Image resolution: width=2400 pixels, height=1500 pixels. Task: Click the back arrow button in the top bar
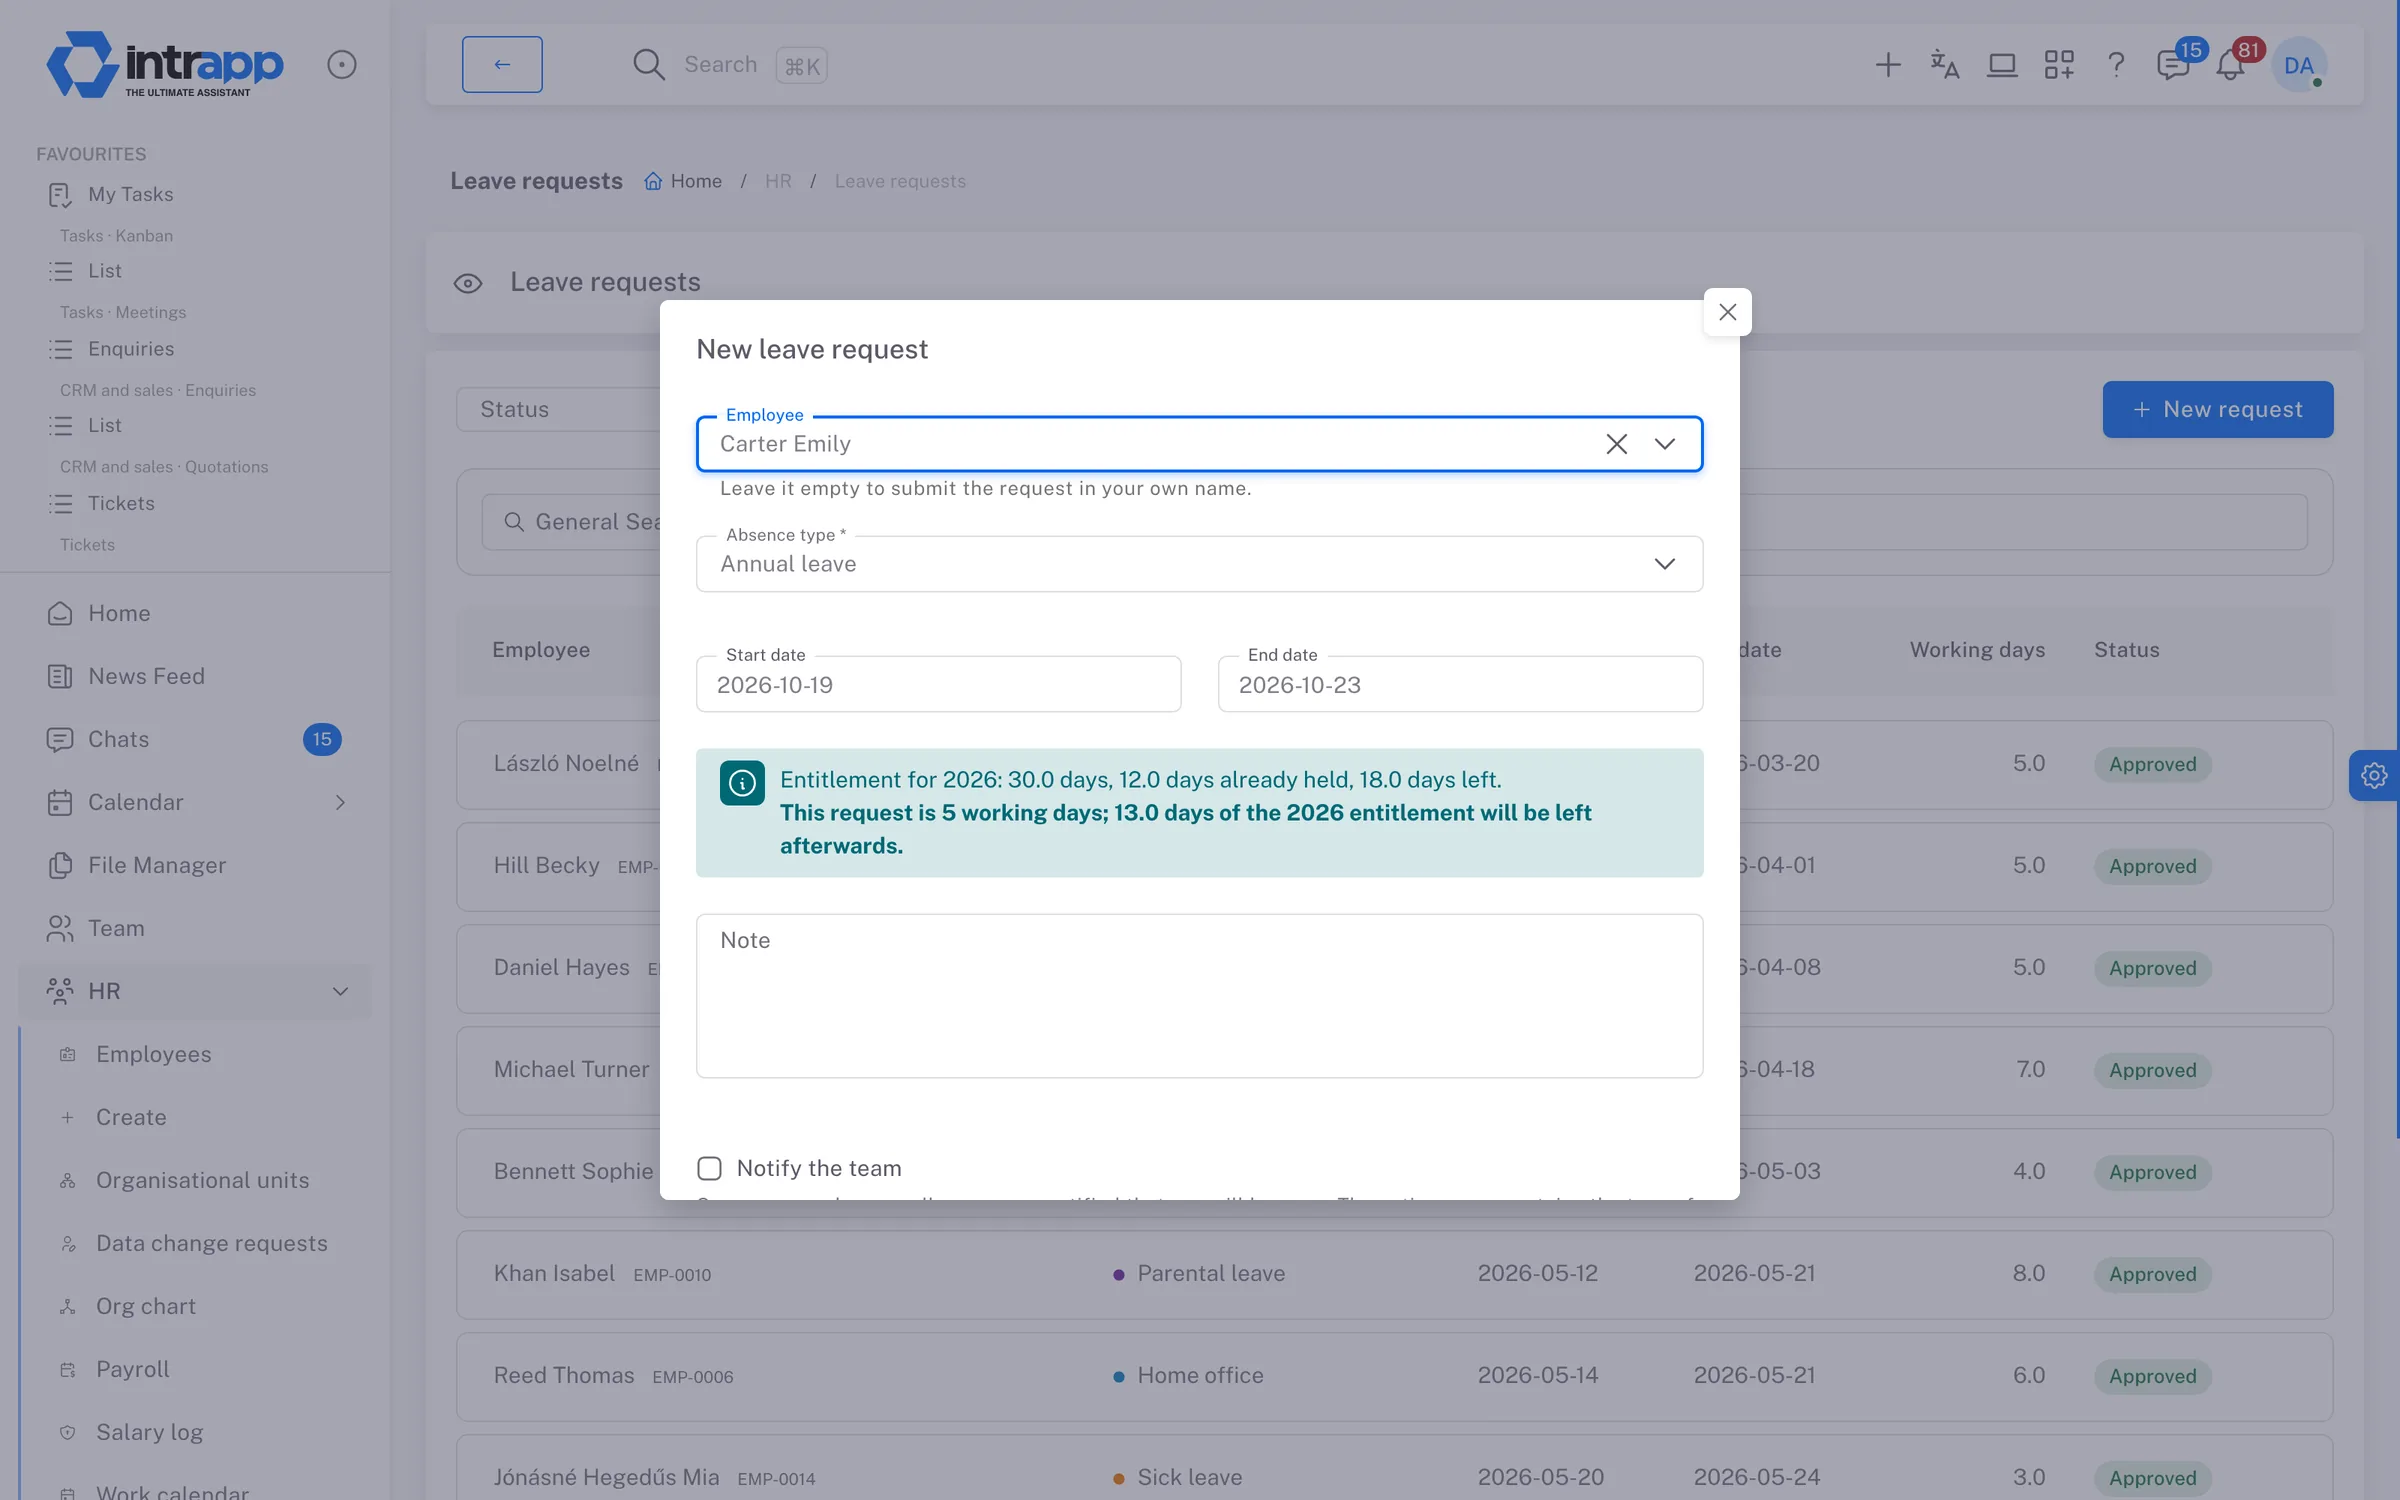tap(502, 64)
